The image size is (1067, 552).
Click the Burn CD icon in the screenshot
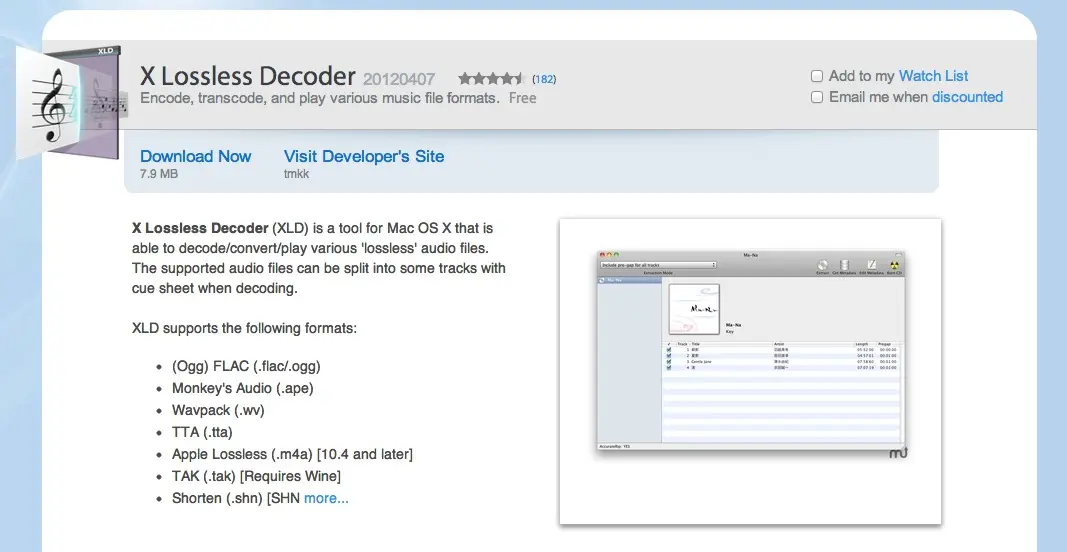click(894, 262)
